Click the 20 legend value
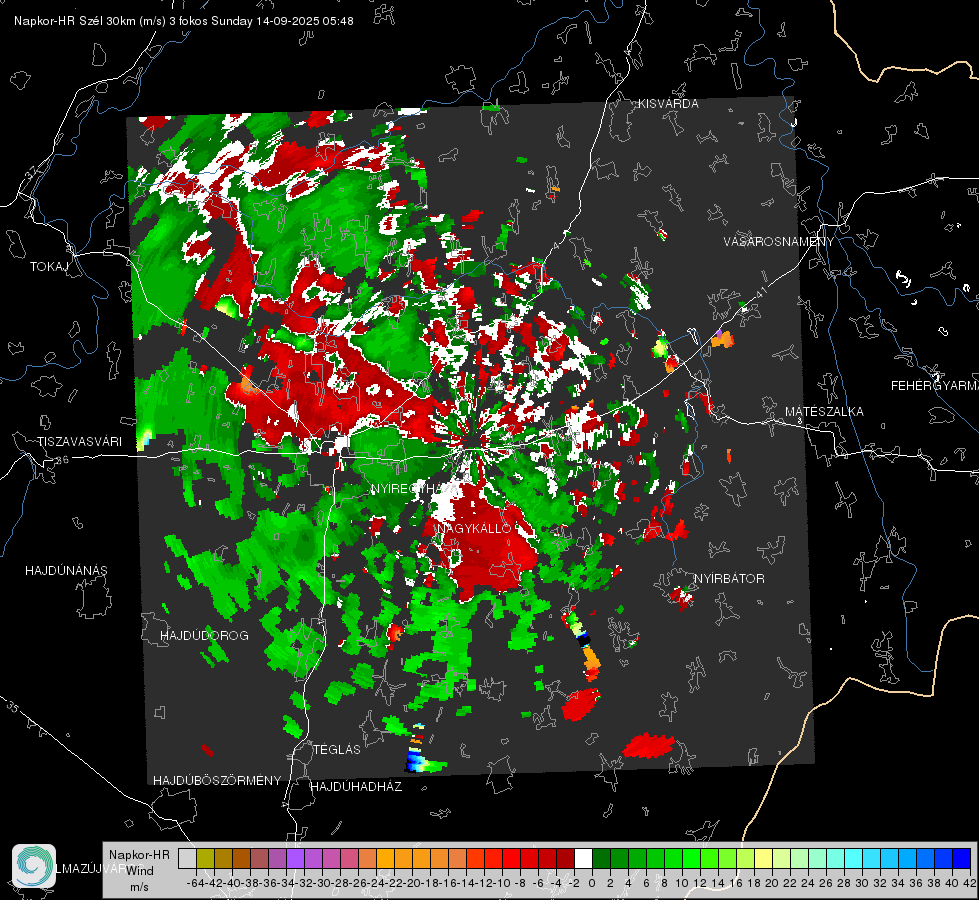 click(x=772, y=883)
